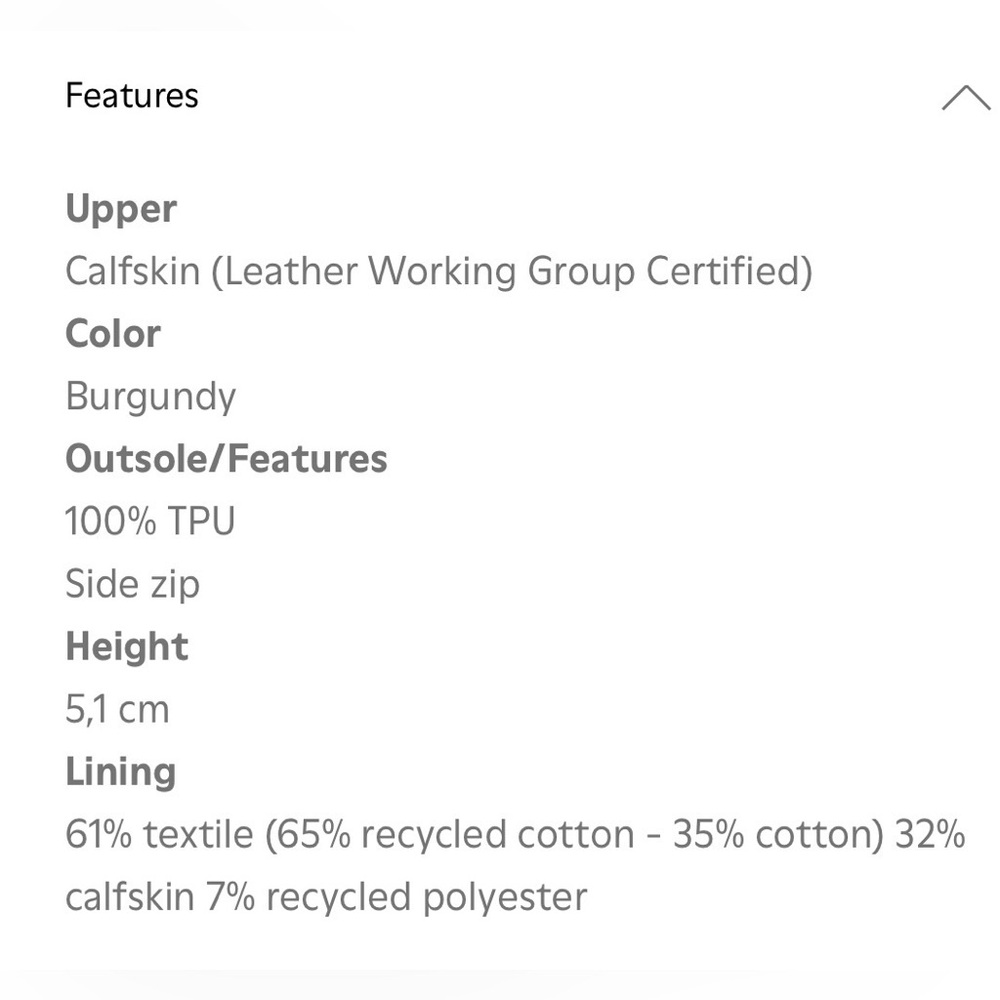This screenshot has width=1000, height=1000.
Task: Click the Lining label
Action: click(x=121, y=772)
